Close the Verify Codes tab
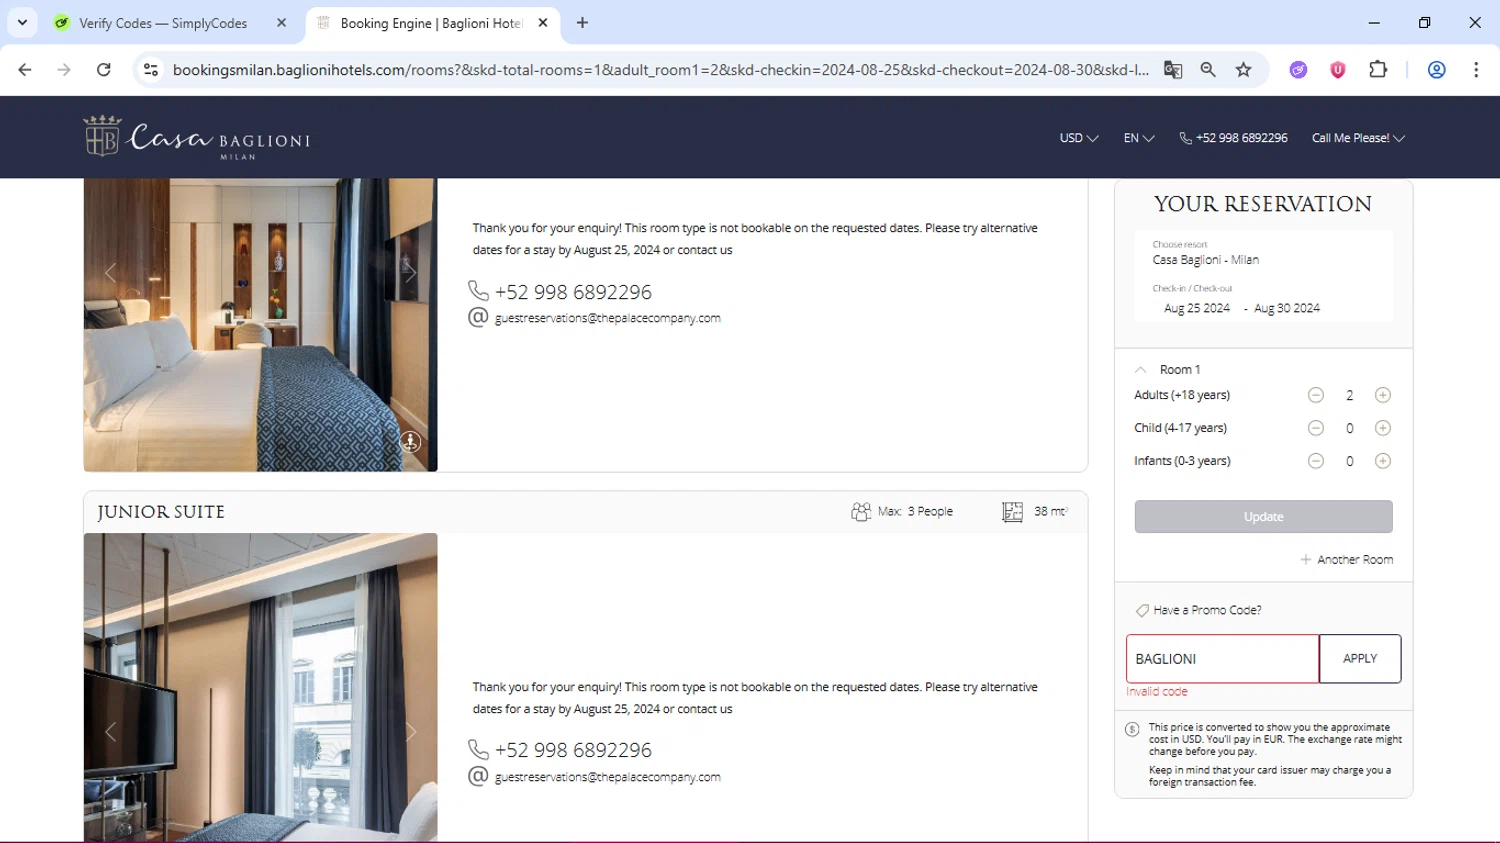This screenshot has width=1500, height=843. tap(281, 23)
